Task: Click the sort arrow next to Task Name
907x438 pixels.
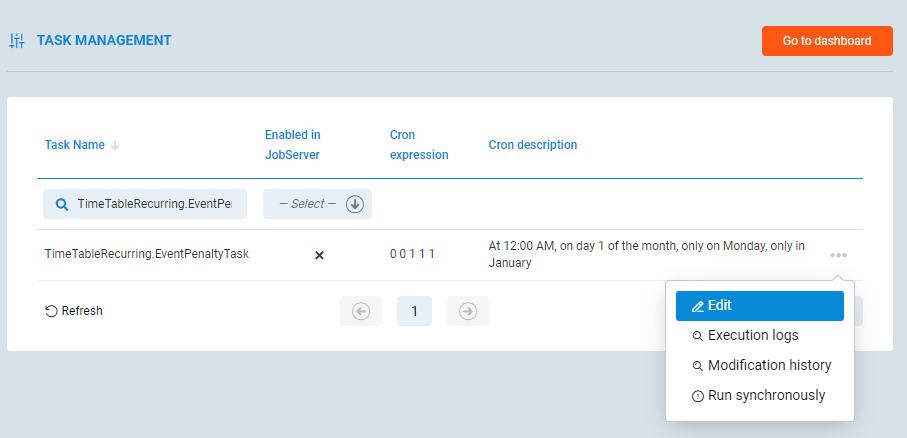Action: (115, 145)
